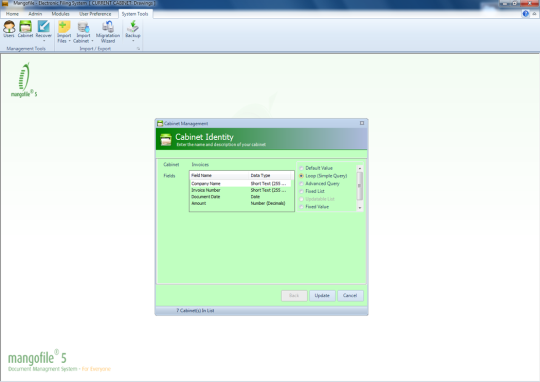The height and width of the screenshot is (382, 540).
Task: Expand the Import Cabinet dropdown arrow
Action: click(92, 41)
